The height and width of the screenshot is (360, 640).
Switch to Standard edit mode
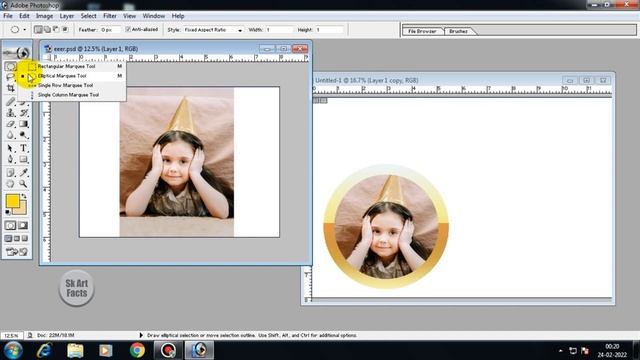coord(11,225)
